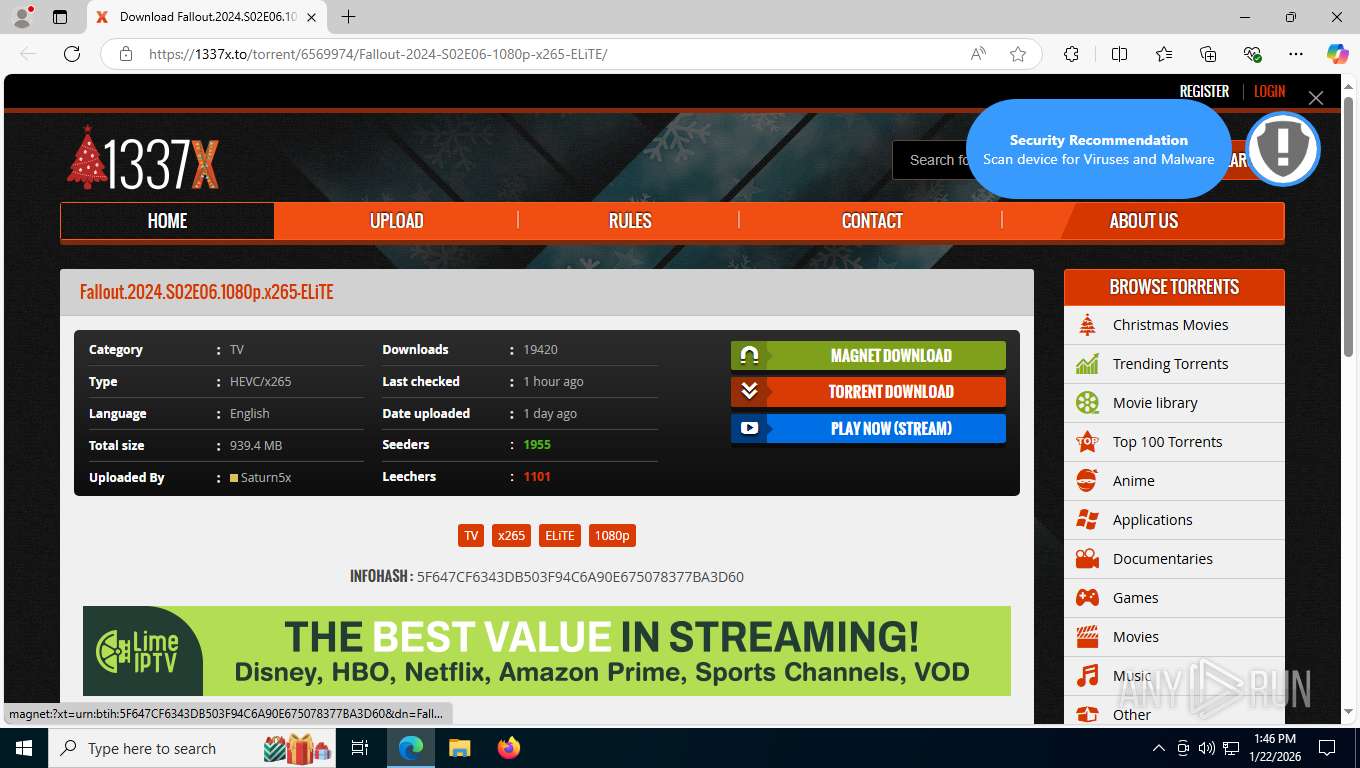Image resolution: width=1360 pixels, height=768 pixels.
Task: Close the security recommendation popup
Action: click(1316, 97)
